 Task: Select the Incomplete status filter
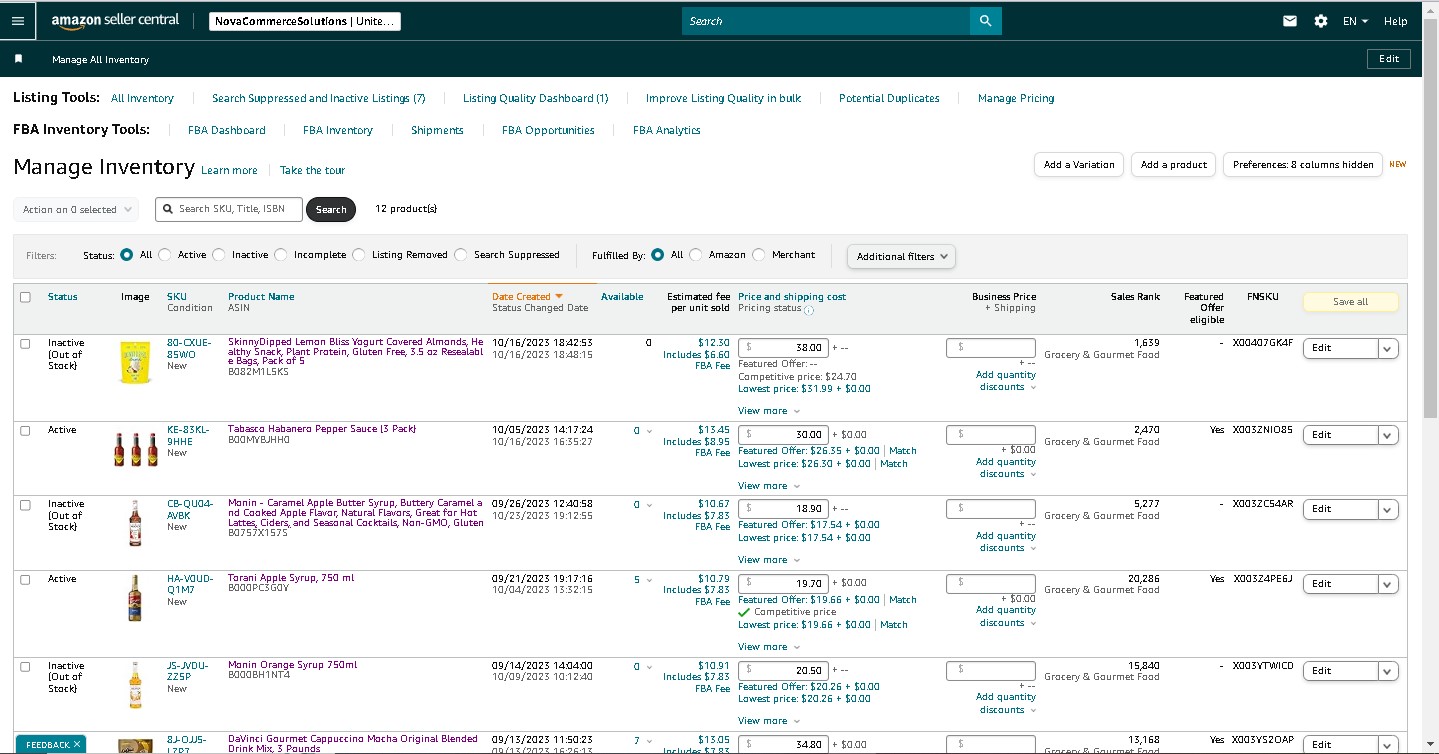click(x=281, y=255)
